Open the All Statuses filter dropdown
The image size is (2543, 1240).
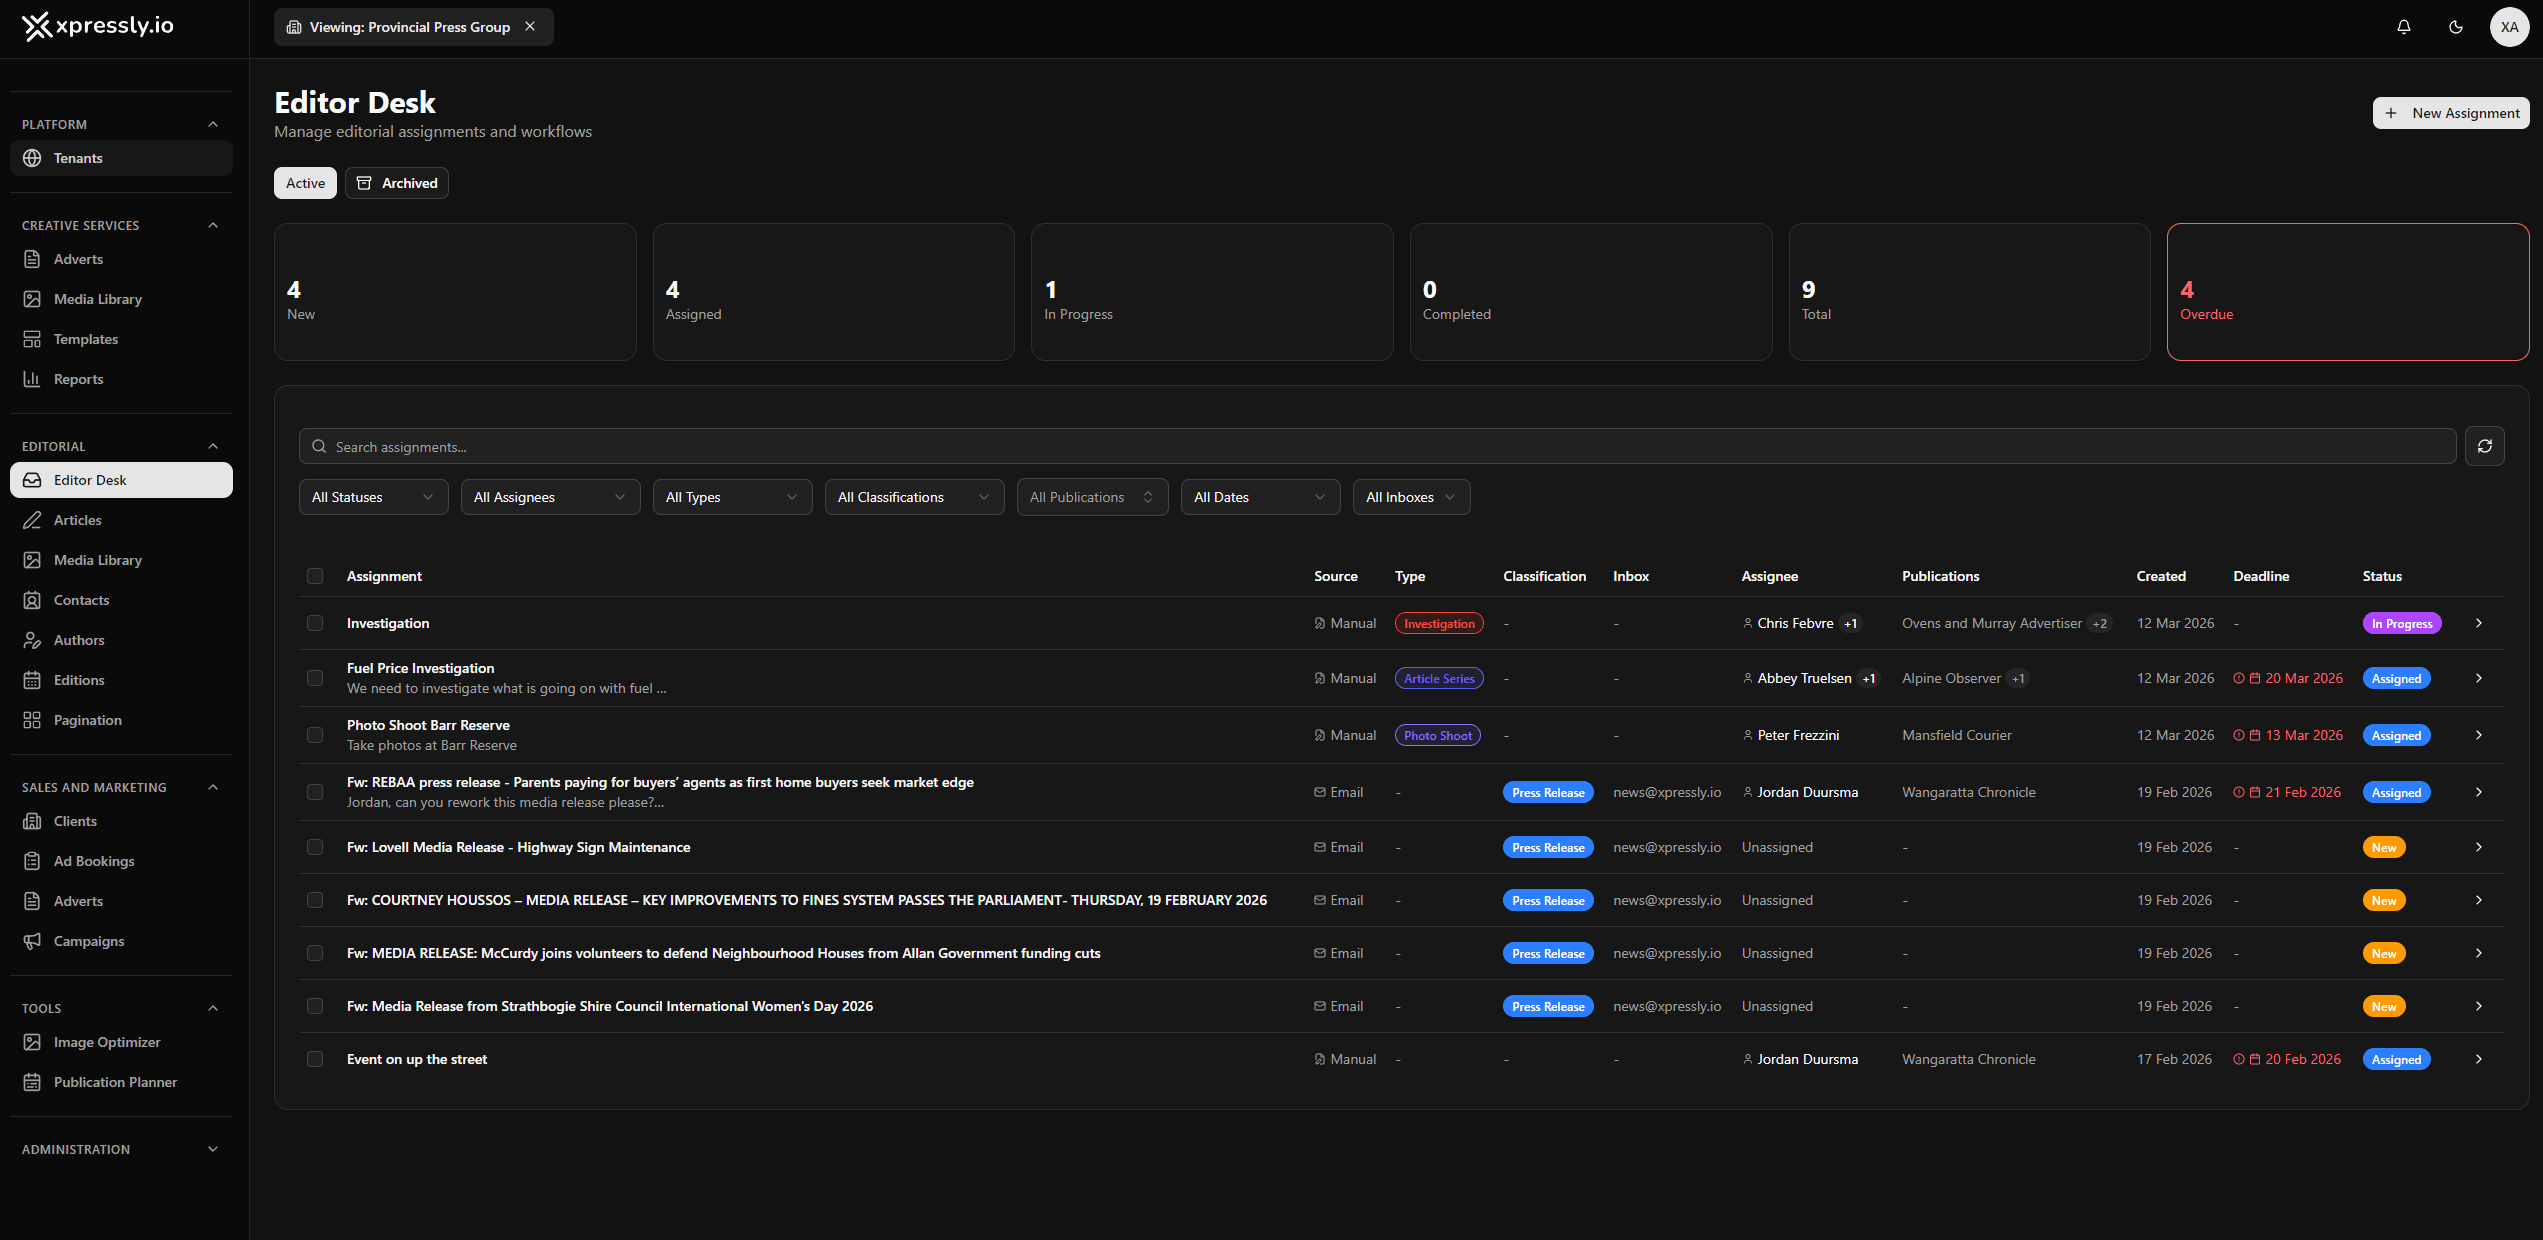tap(372, 496)
